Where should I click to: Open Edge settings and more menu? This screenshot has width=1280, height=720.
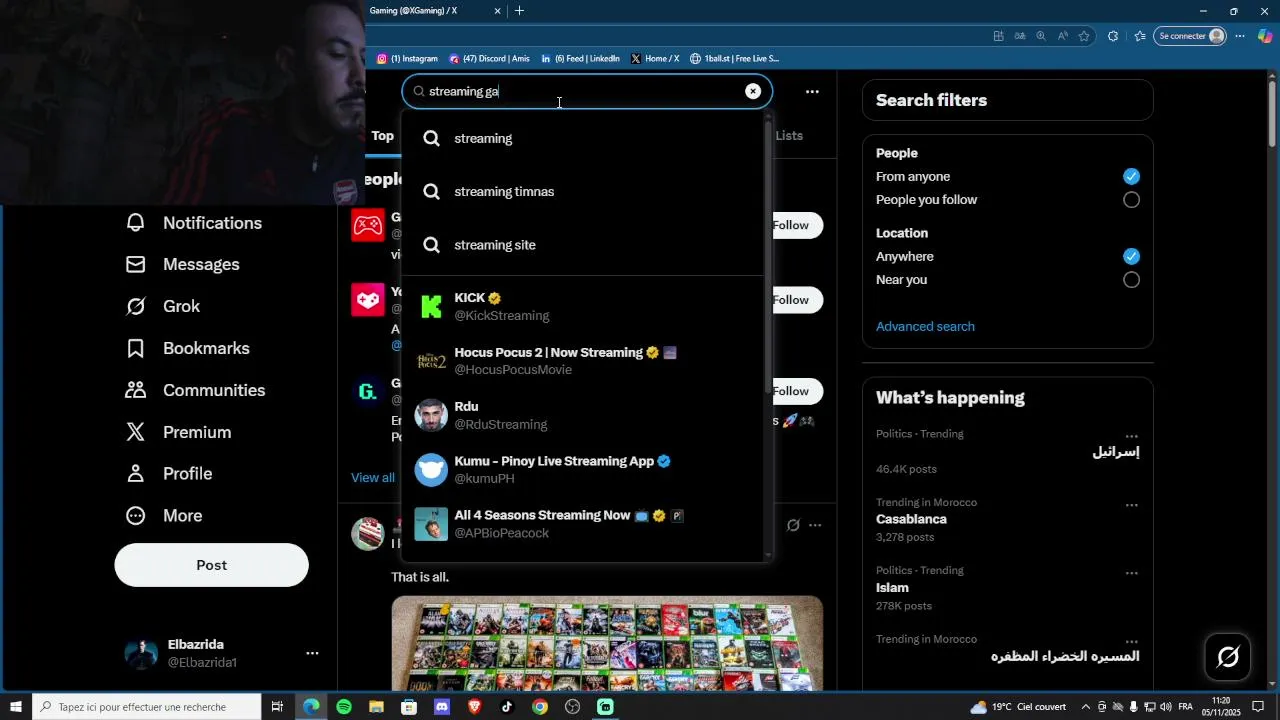(x=1239, y=36)
